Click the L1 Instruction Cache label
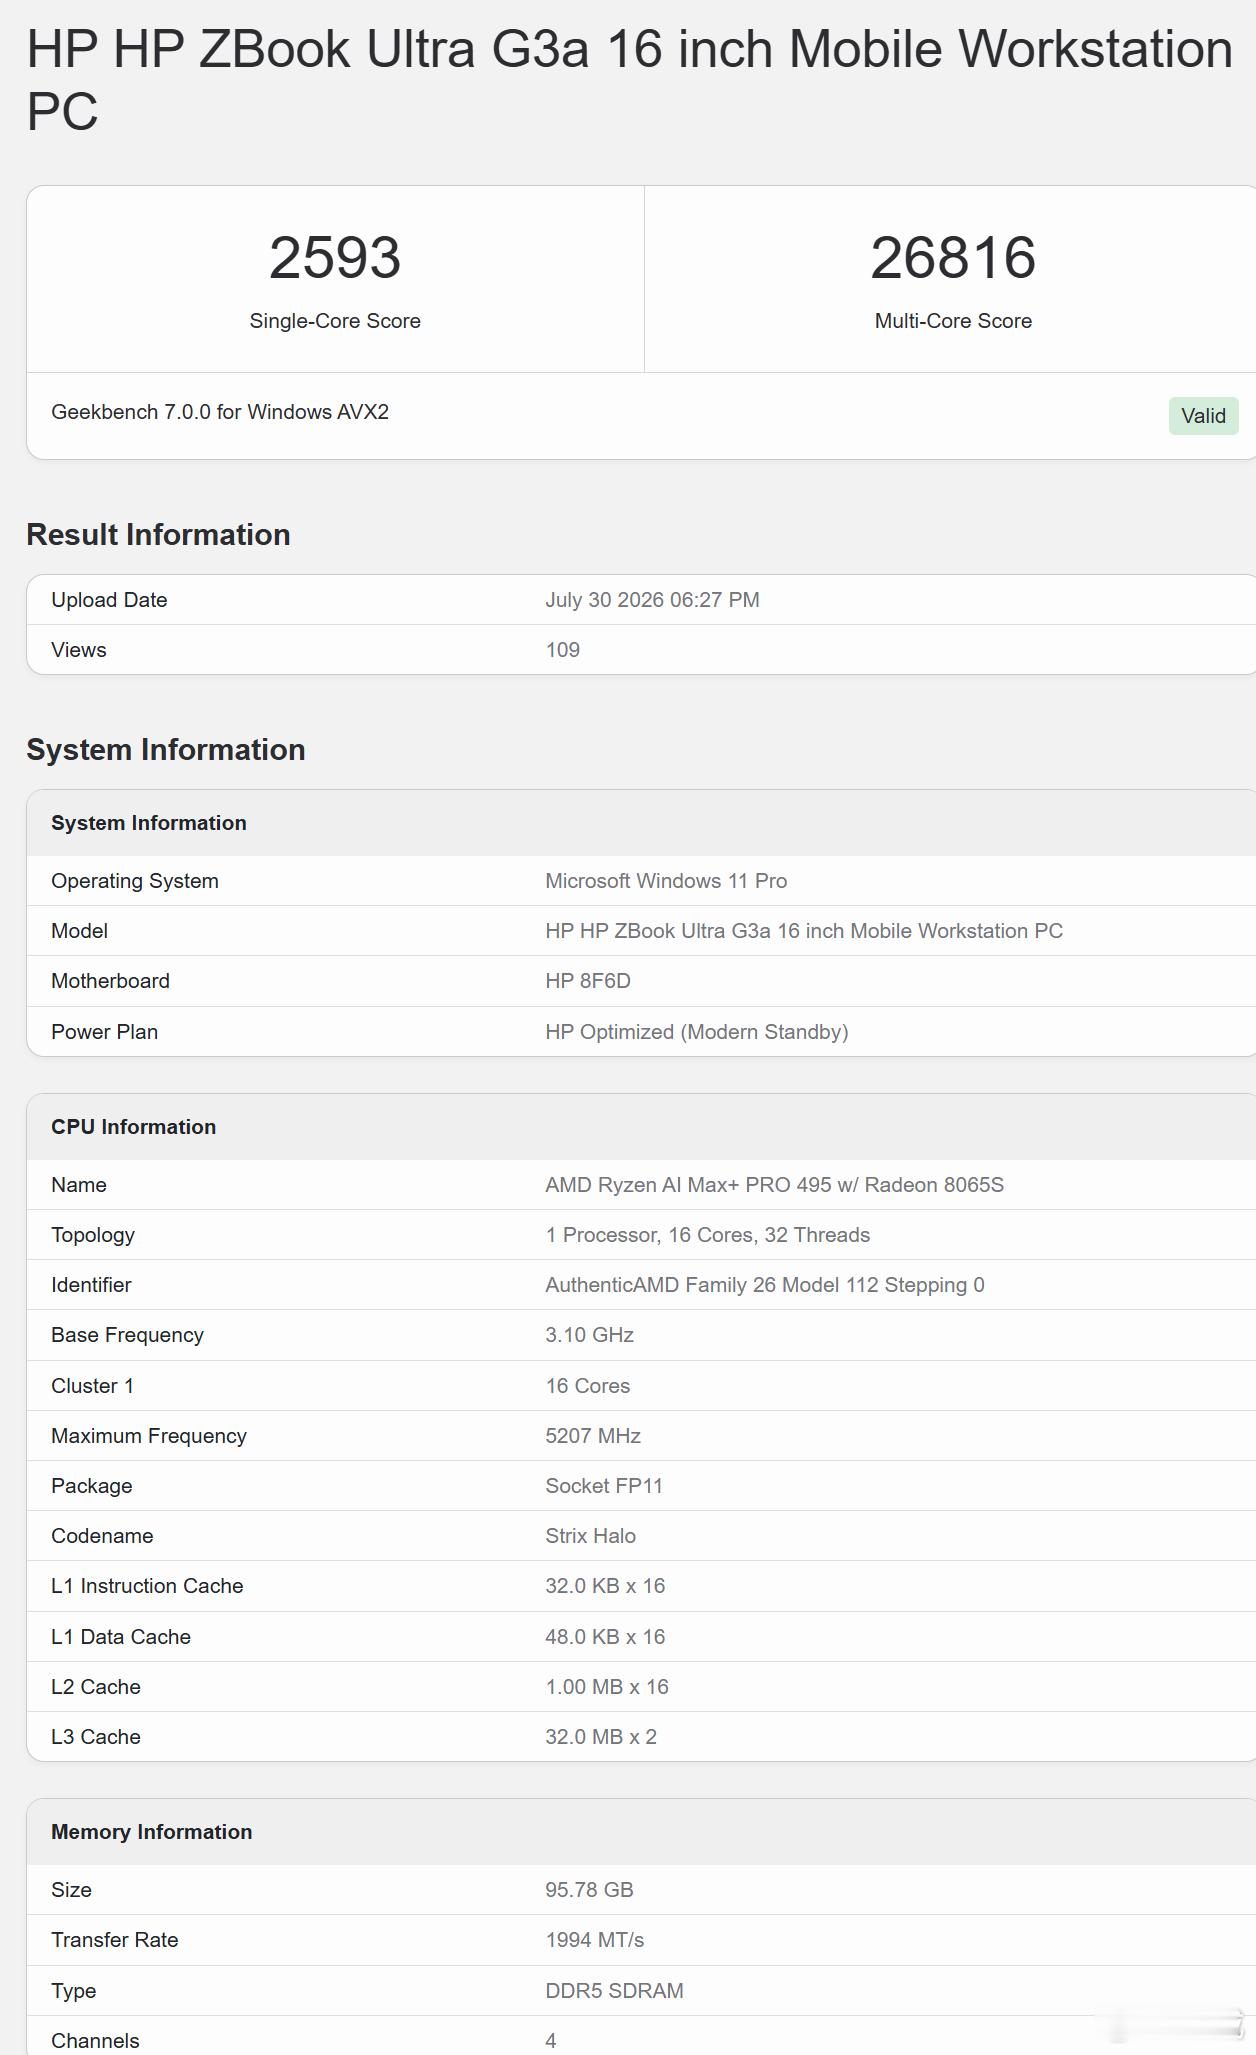This screenshot has width=1256, height=2055. [147, 1586]
